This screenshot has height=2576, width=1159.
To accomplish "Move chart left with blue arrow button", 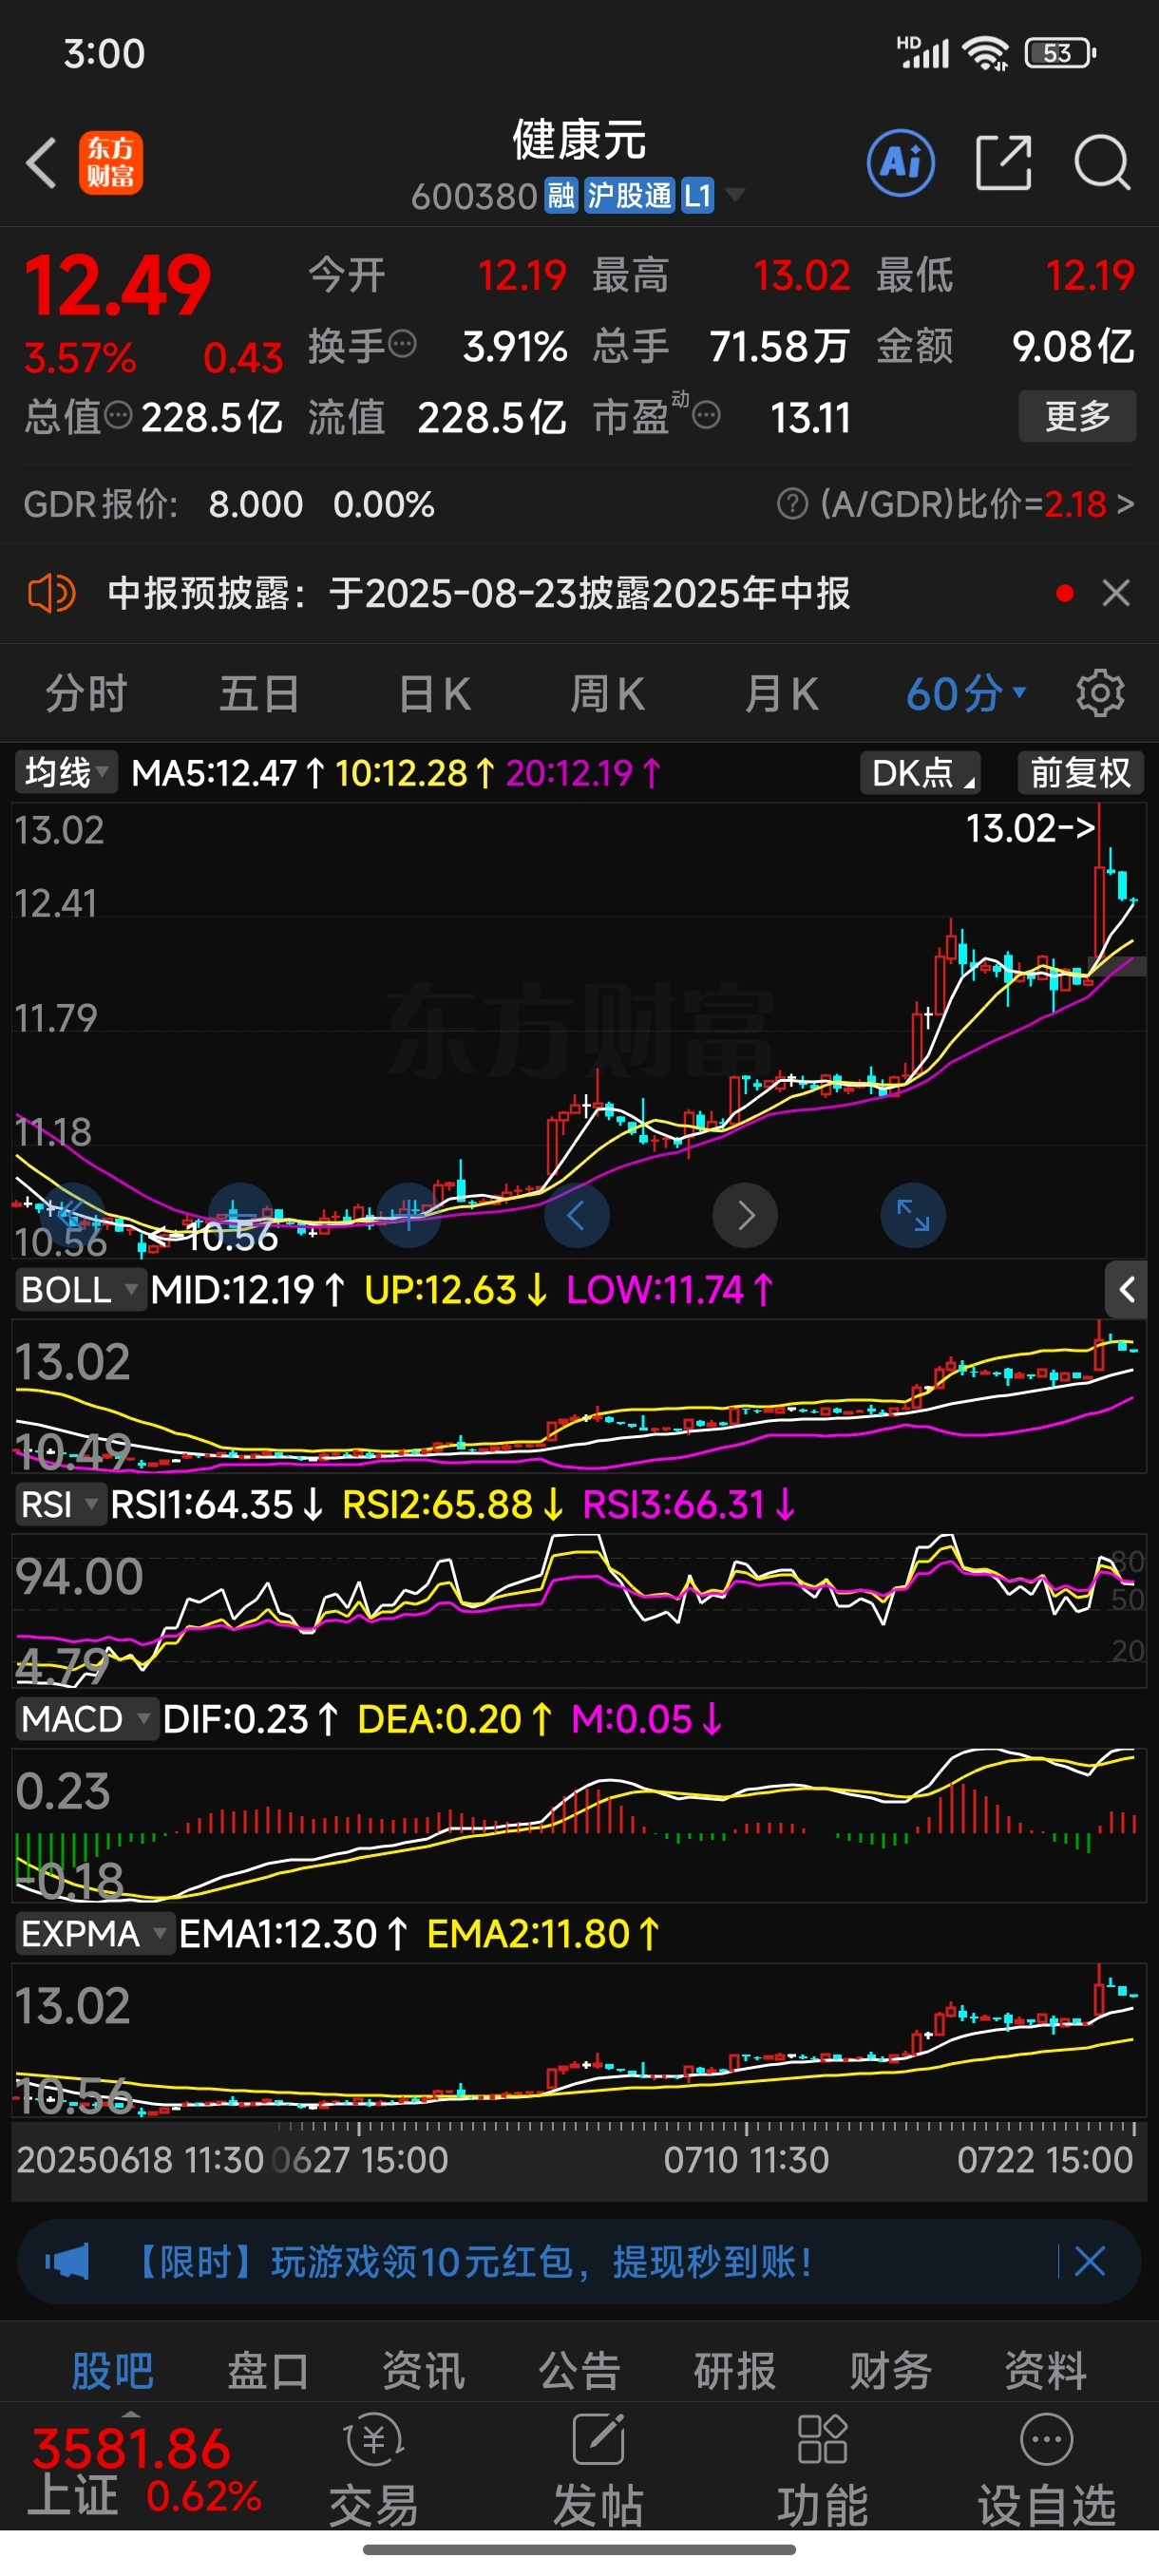I will pos(576,1215).
